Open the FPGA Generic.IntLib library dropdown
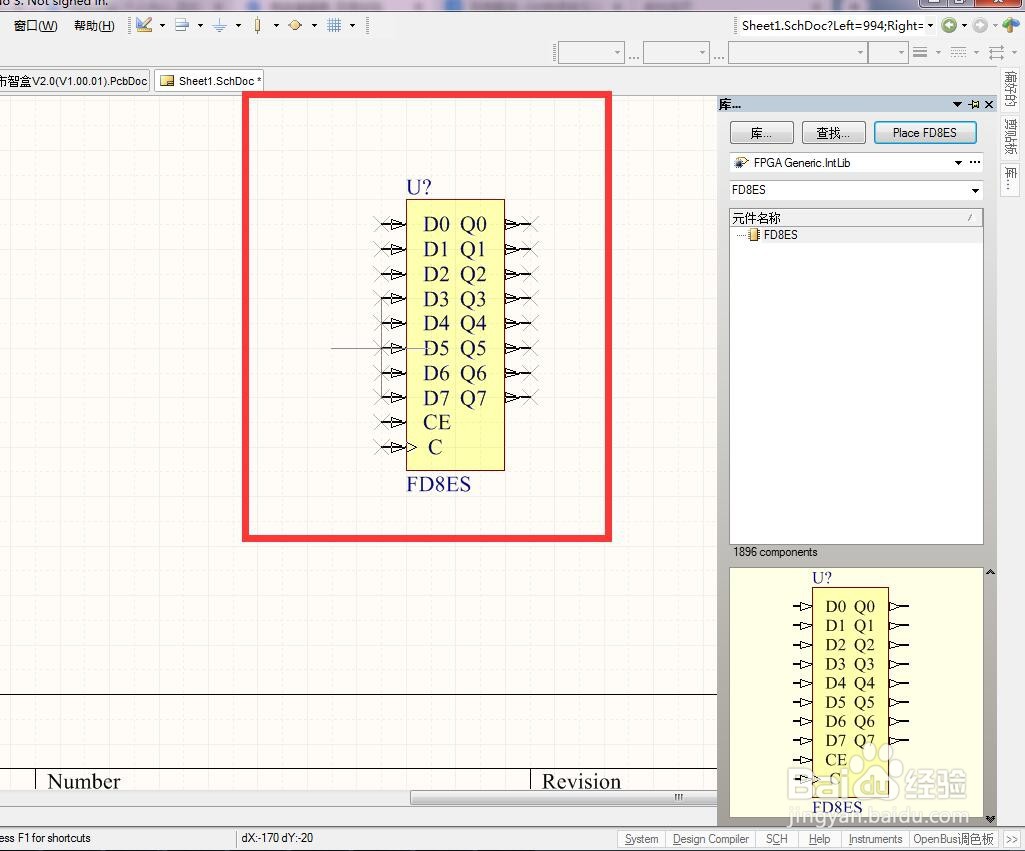The height and width of the screenshot is (851, 1025). tap(958, 163)
